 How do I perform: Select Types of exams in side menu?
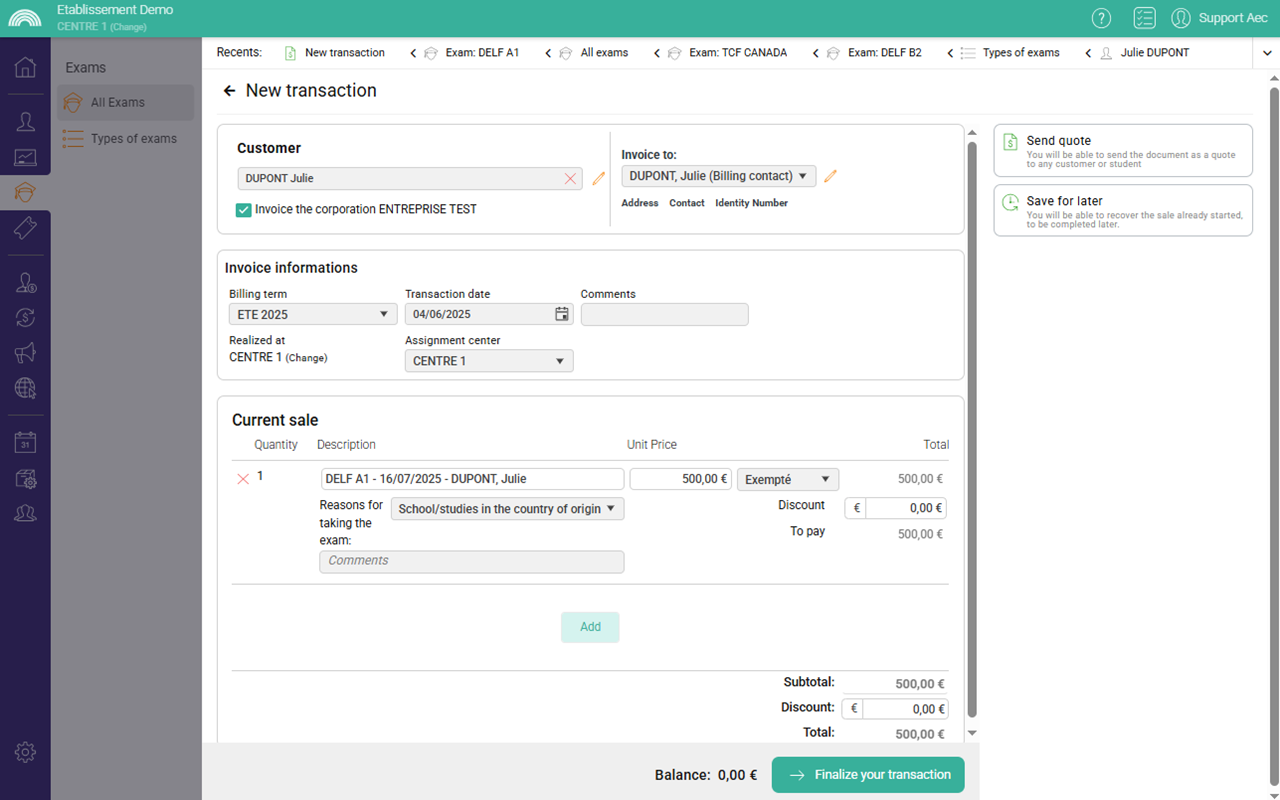[x=133, y=139]
